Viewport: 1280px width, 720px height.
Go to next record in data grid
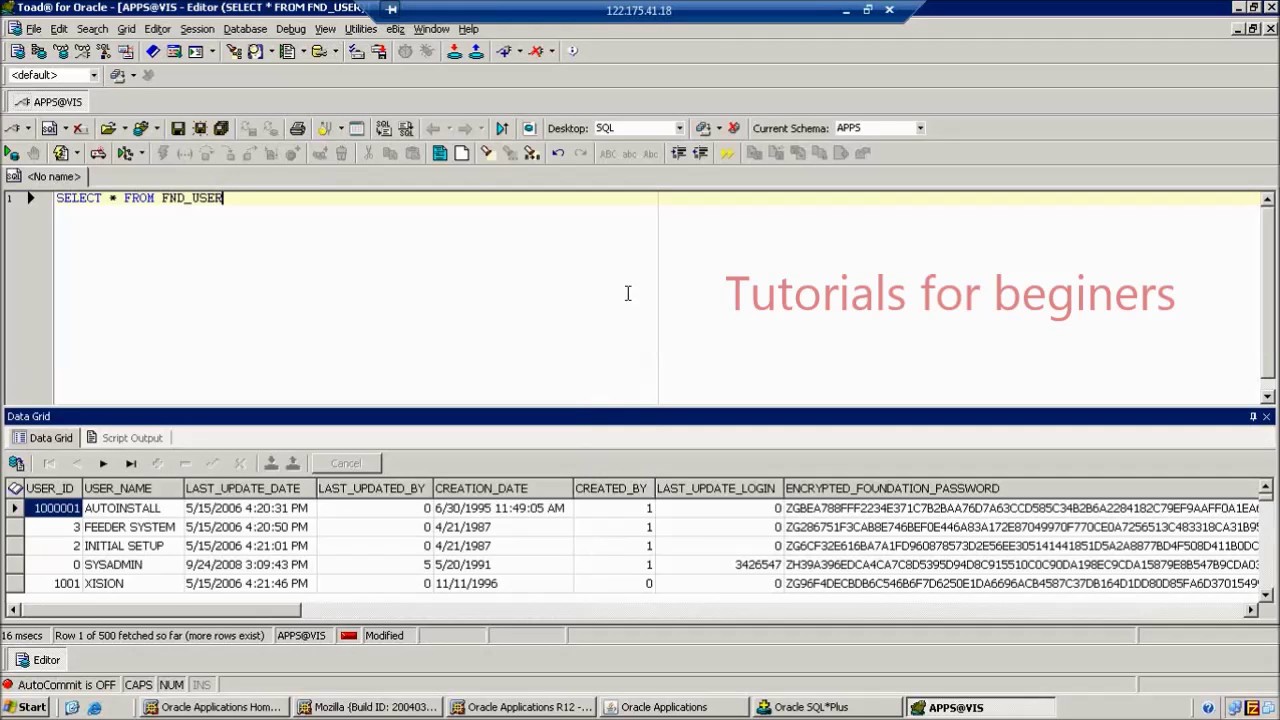coord(103,463)
